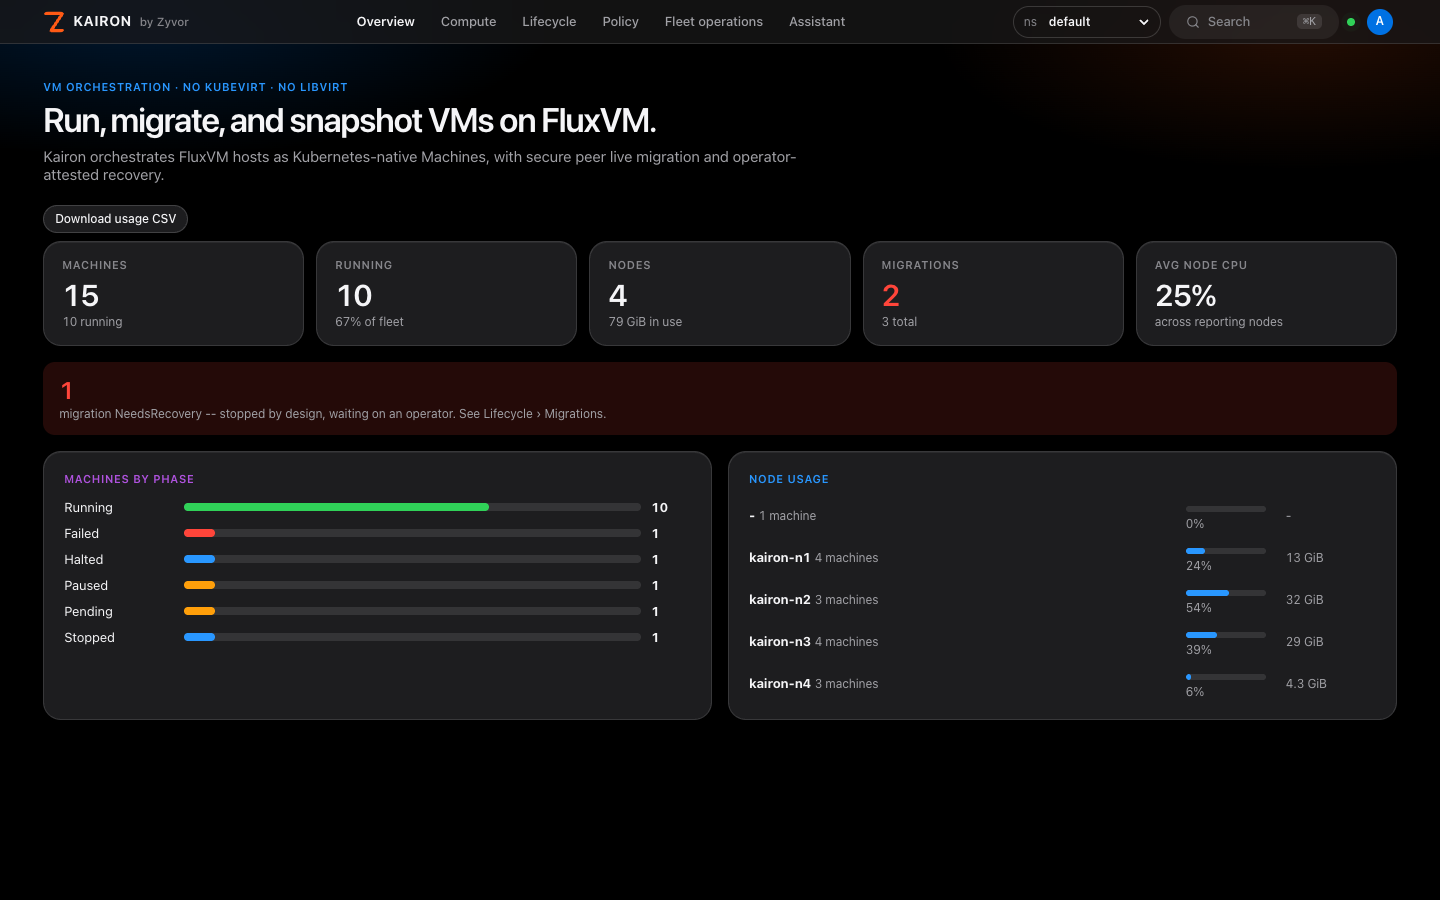Click the 'by Zyvor' brand text
This screenshot has height=900, width=1440.
click(x=164, y=22)
